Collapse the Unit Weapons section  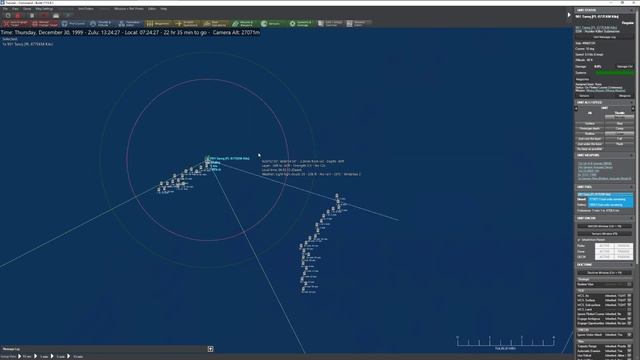(x=631, y=156)
